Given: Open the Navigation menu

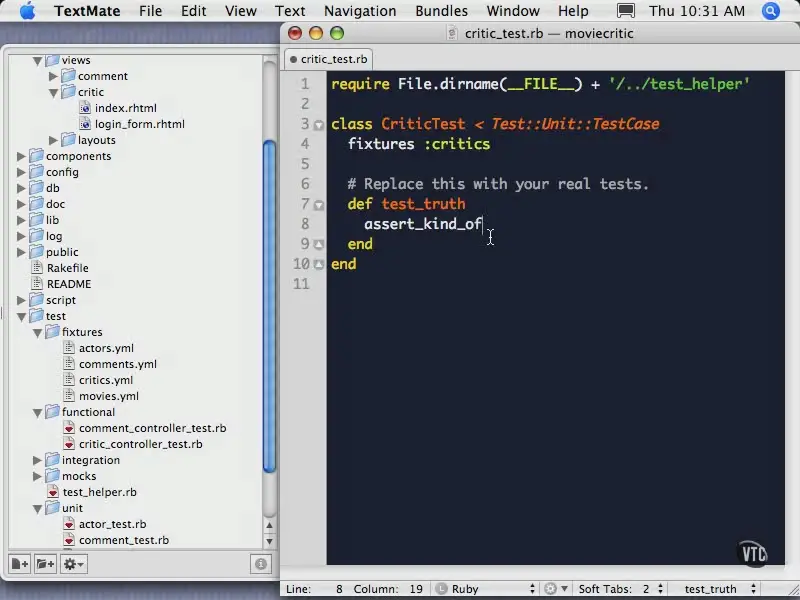Looking at the screenshot, I should [360, 11].
